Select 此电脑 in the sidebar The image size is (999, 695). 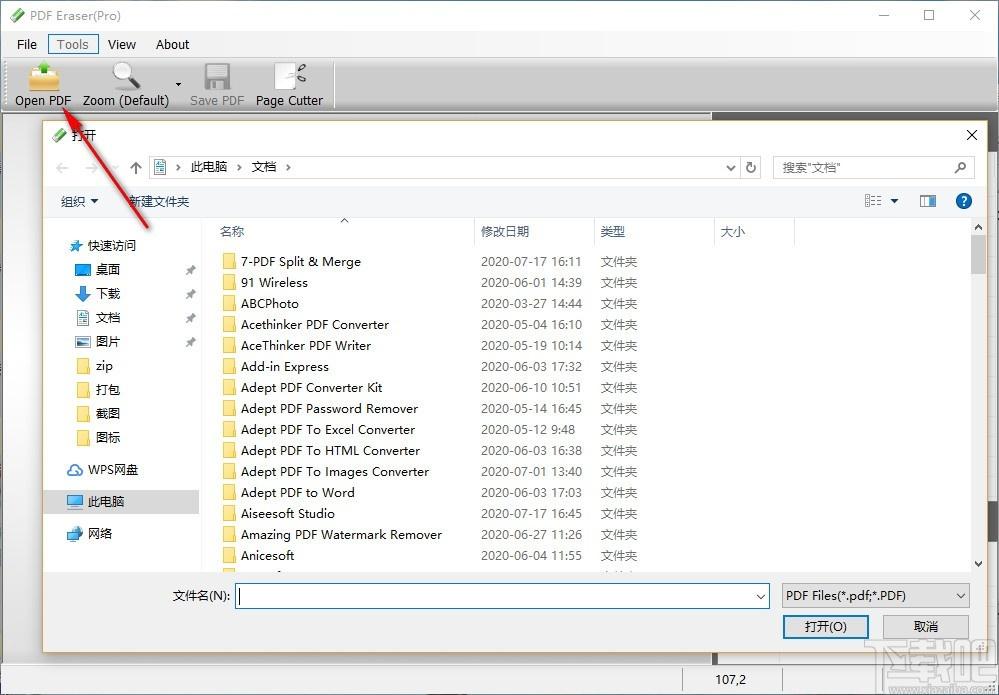click(x=121, y=502)
